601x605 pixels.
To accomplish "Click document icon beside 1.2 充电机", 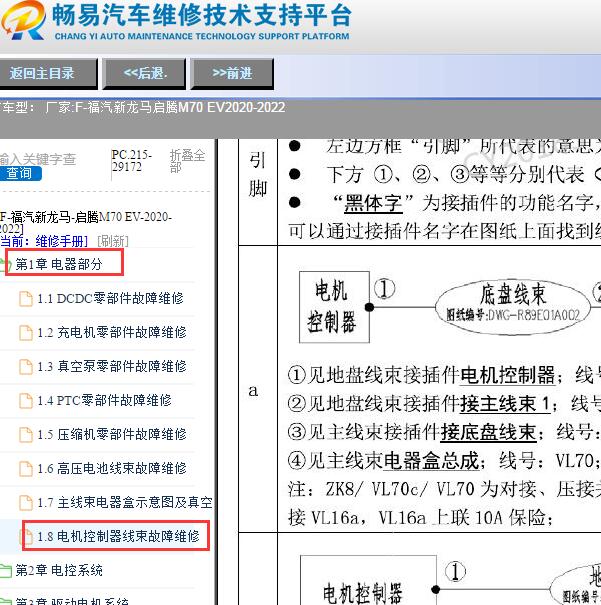I will coord(26,333).
